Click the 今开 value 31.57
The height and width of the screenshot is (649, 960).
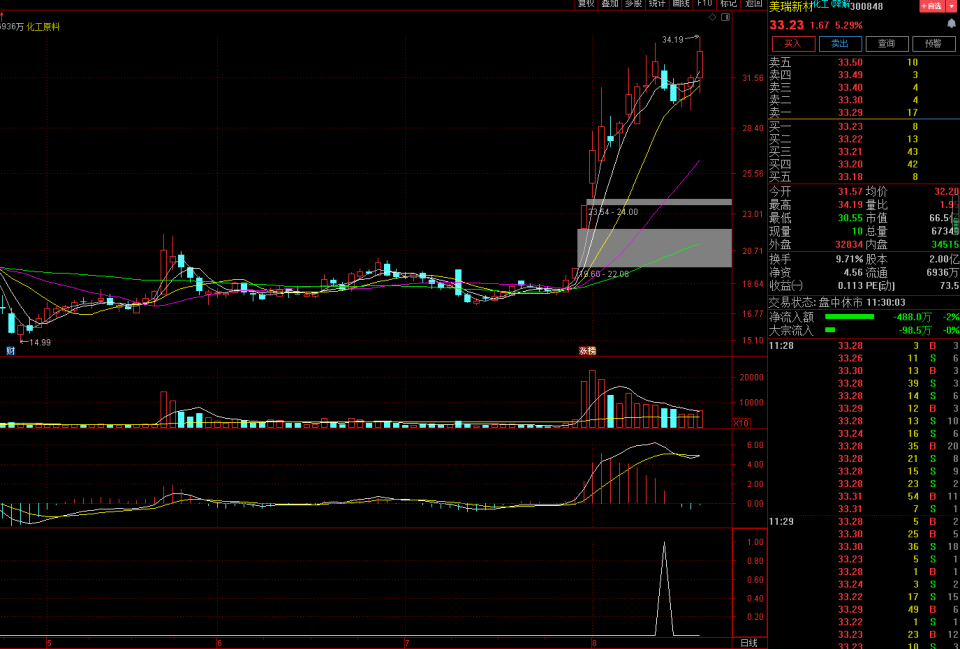tap(850, 192)
